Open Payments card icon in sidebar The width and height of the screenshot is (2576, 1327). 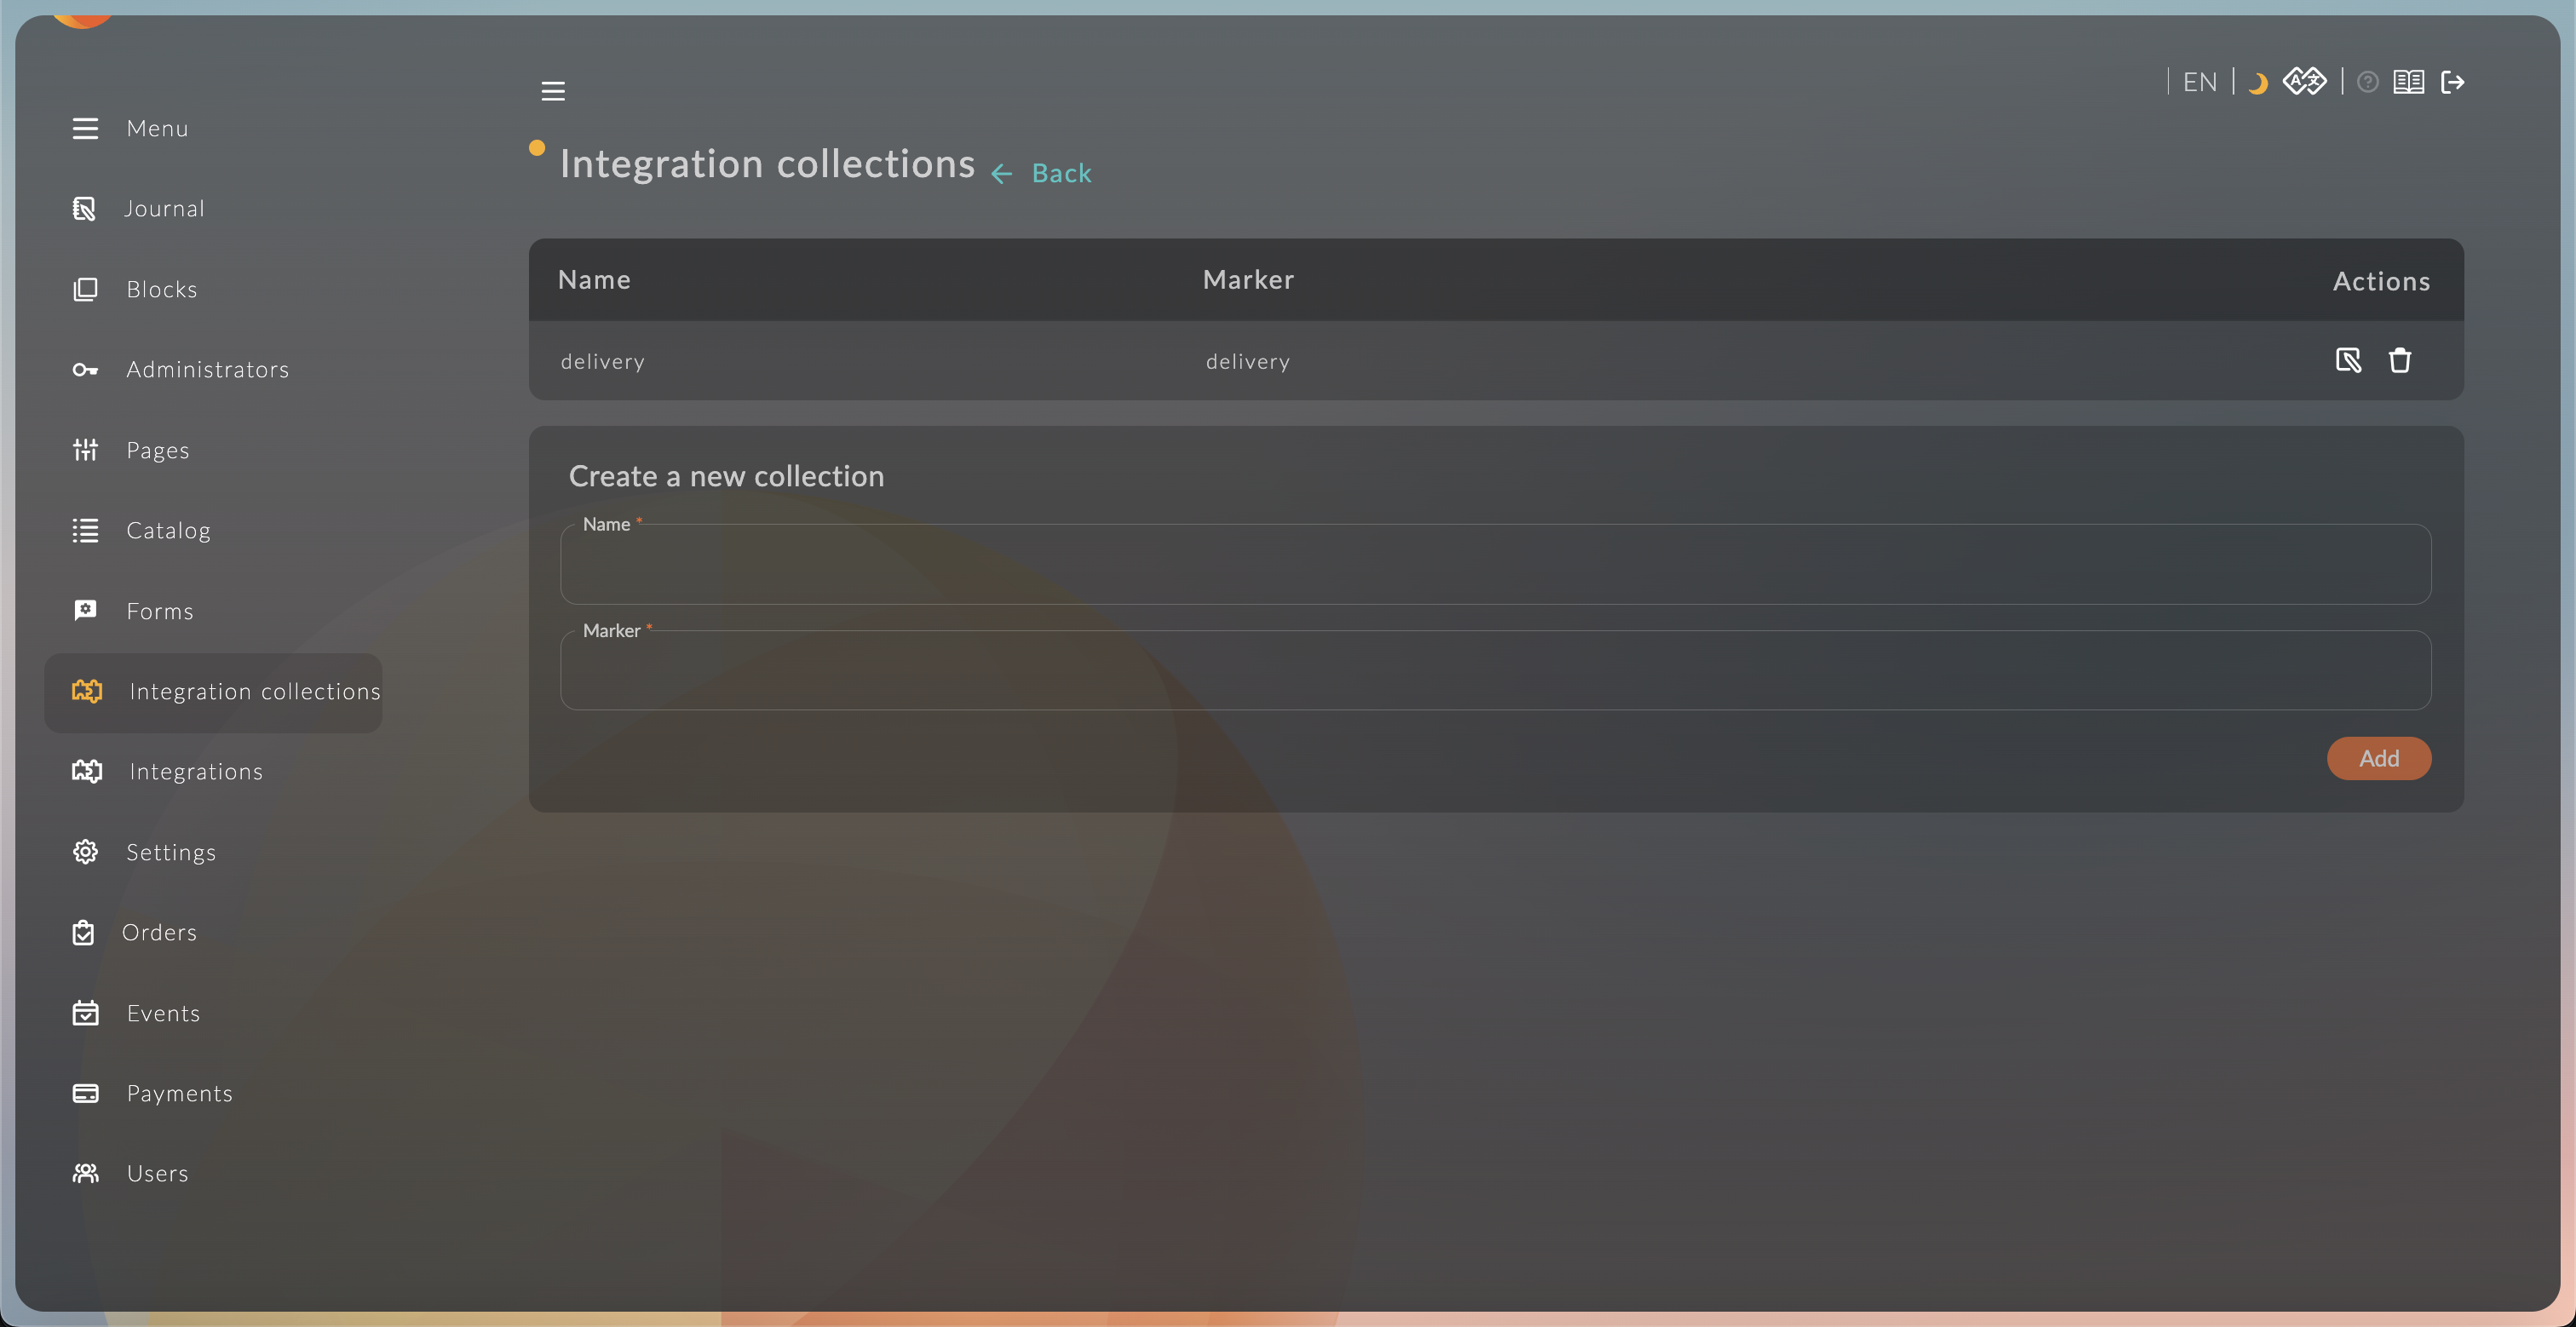[86, 1093]
